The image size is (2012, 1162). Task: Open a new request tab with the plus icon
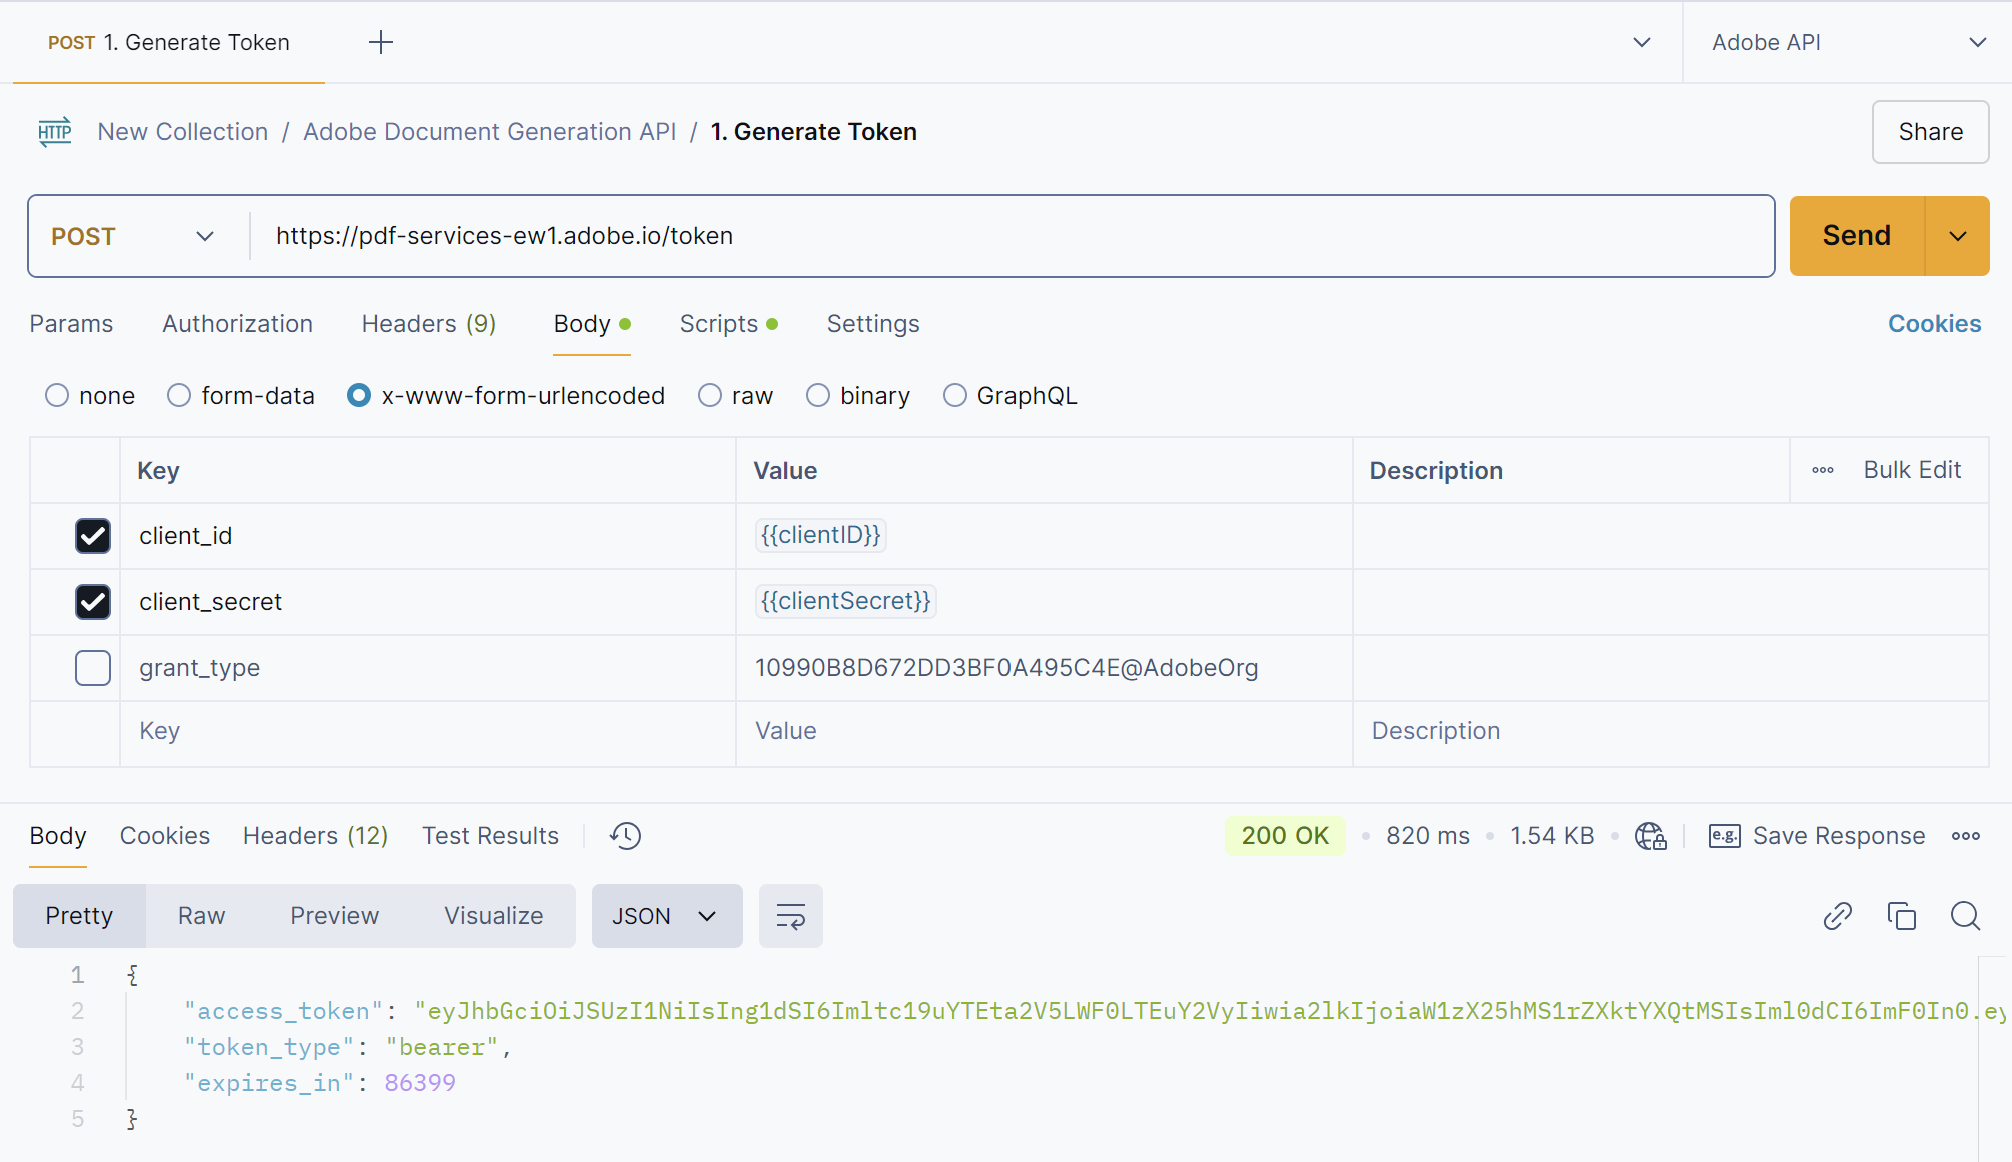380,42
